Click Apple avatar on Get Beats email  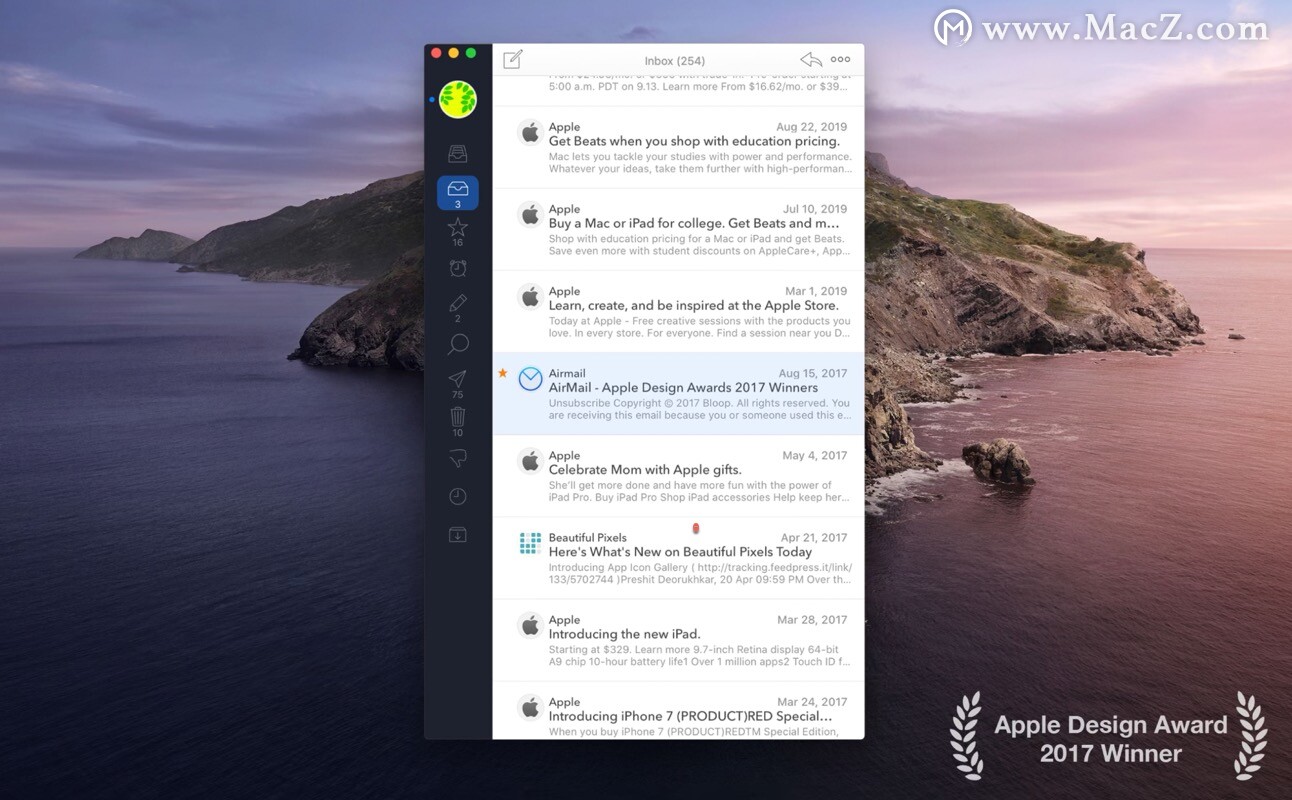530,132
